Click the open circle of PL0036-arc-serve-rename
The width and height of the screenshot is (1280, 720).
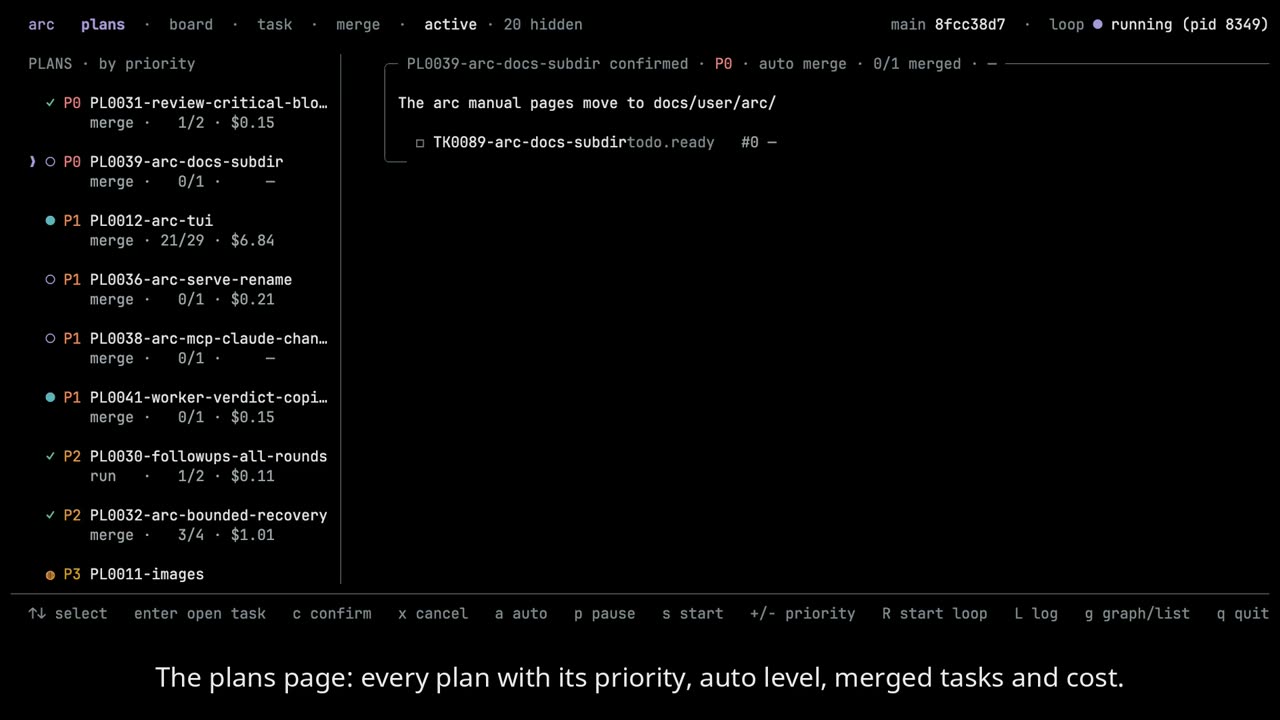[50, 280]
